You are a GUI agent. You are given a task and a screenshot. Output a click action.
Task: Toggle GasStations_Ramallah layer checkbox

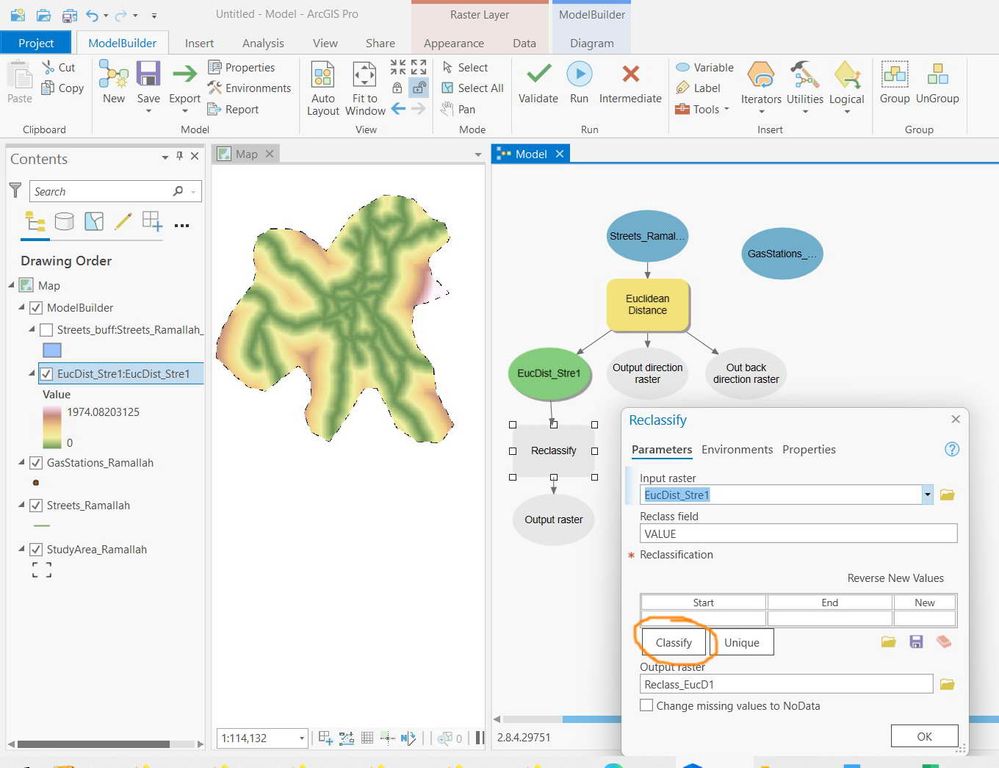coord(36,463)
